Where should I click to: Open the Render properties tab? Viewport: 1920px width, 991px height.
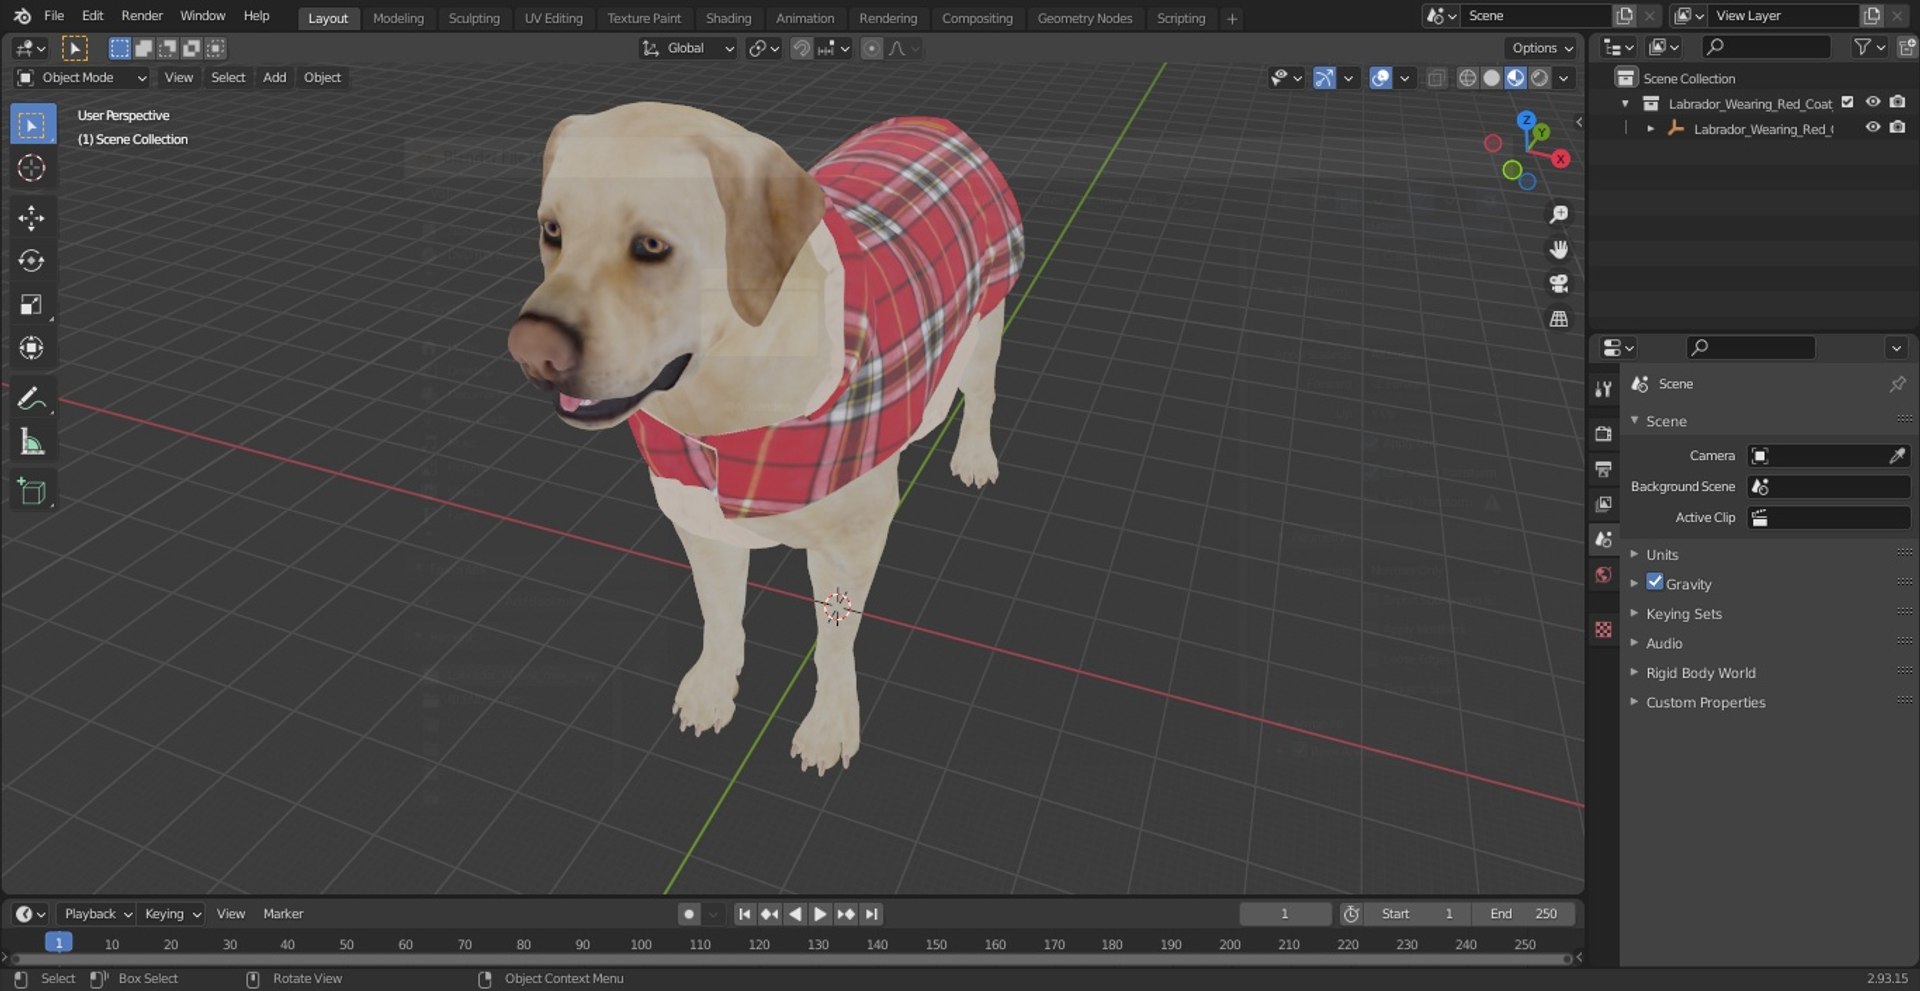click(1604, 434)
